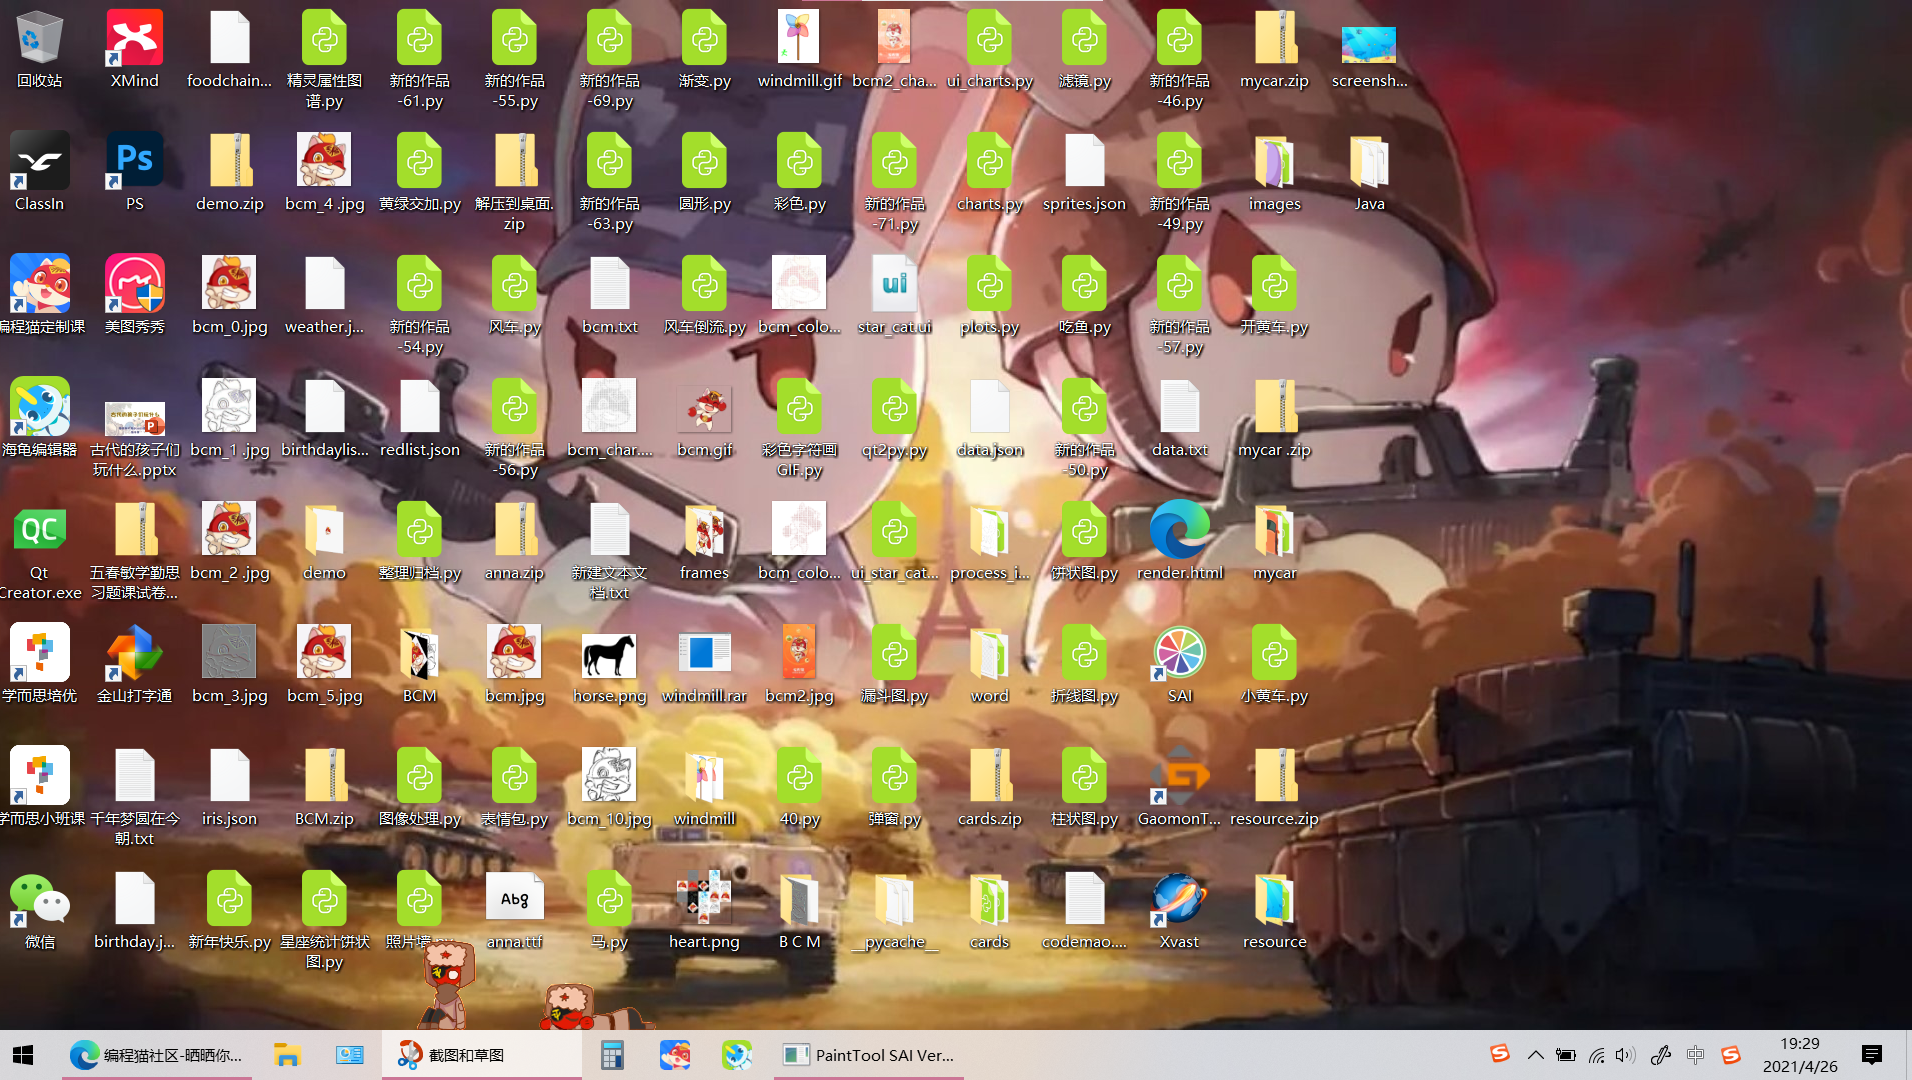Open the Qt Creator.exe shortcut
Screen dimensions: 1912x1080
coord(40,550)
